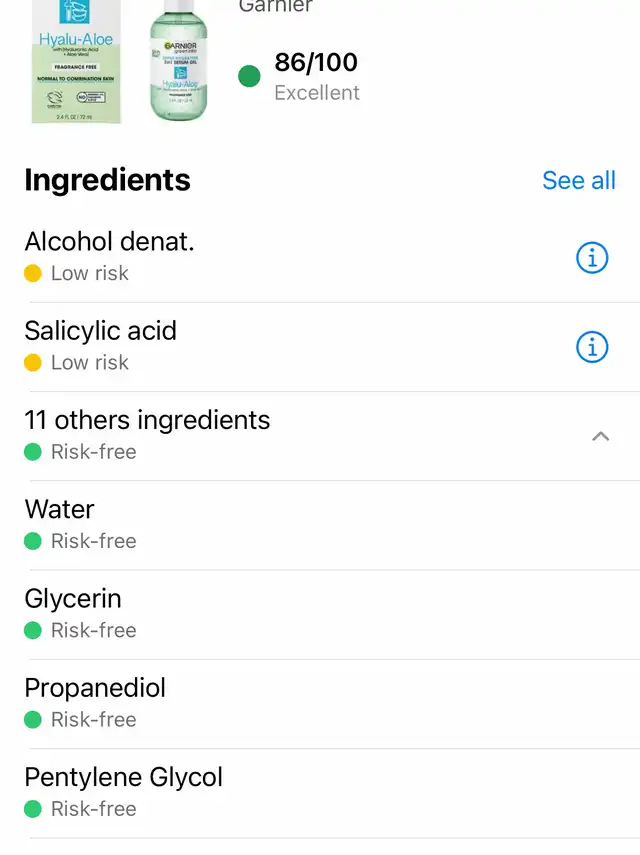This screenshot has height=855, width=640.
Task: Tap the green dot under Water
Action: click(33, 541)
